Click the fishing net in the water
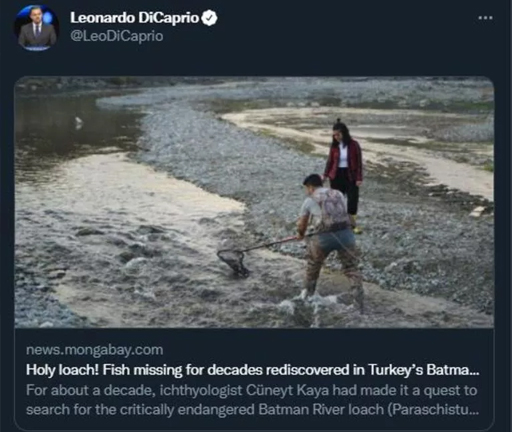The height and width of the screenshot is (432, 512). tap(233, 262)
